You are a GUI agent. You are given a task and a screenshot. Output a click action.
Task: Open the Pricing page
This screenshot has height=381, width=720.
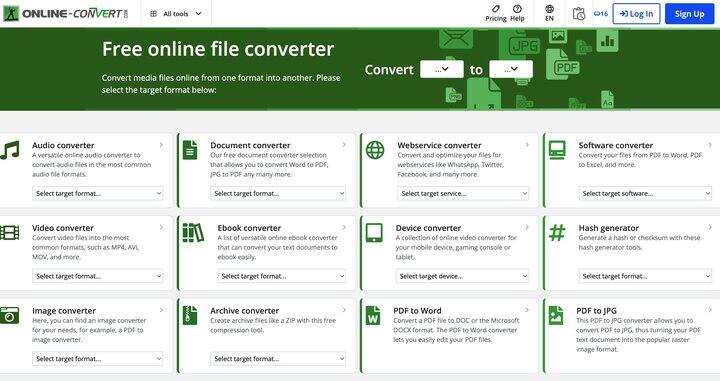click(x=495, y=13)
